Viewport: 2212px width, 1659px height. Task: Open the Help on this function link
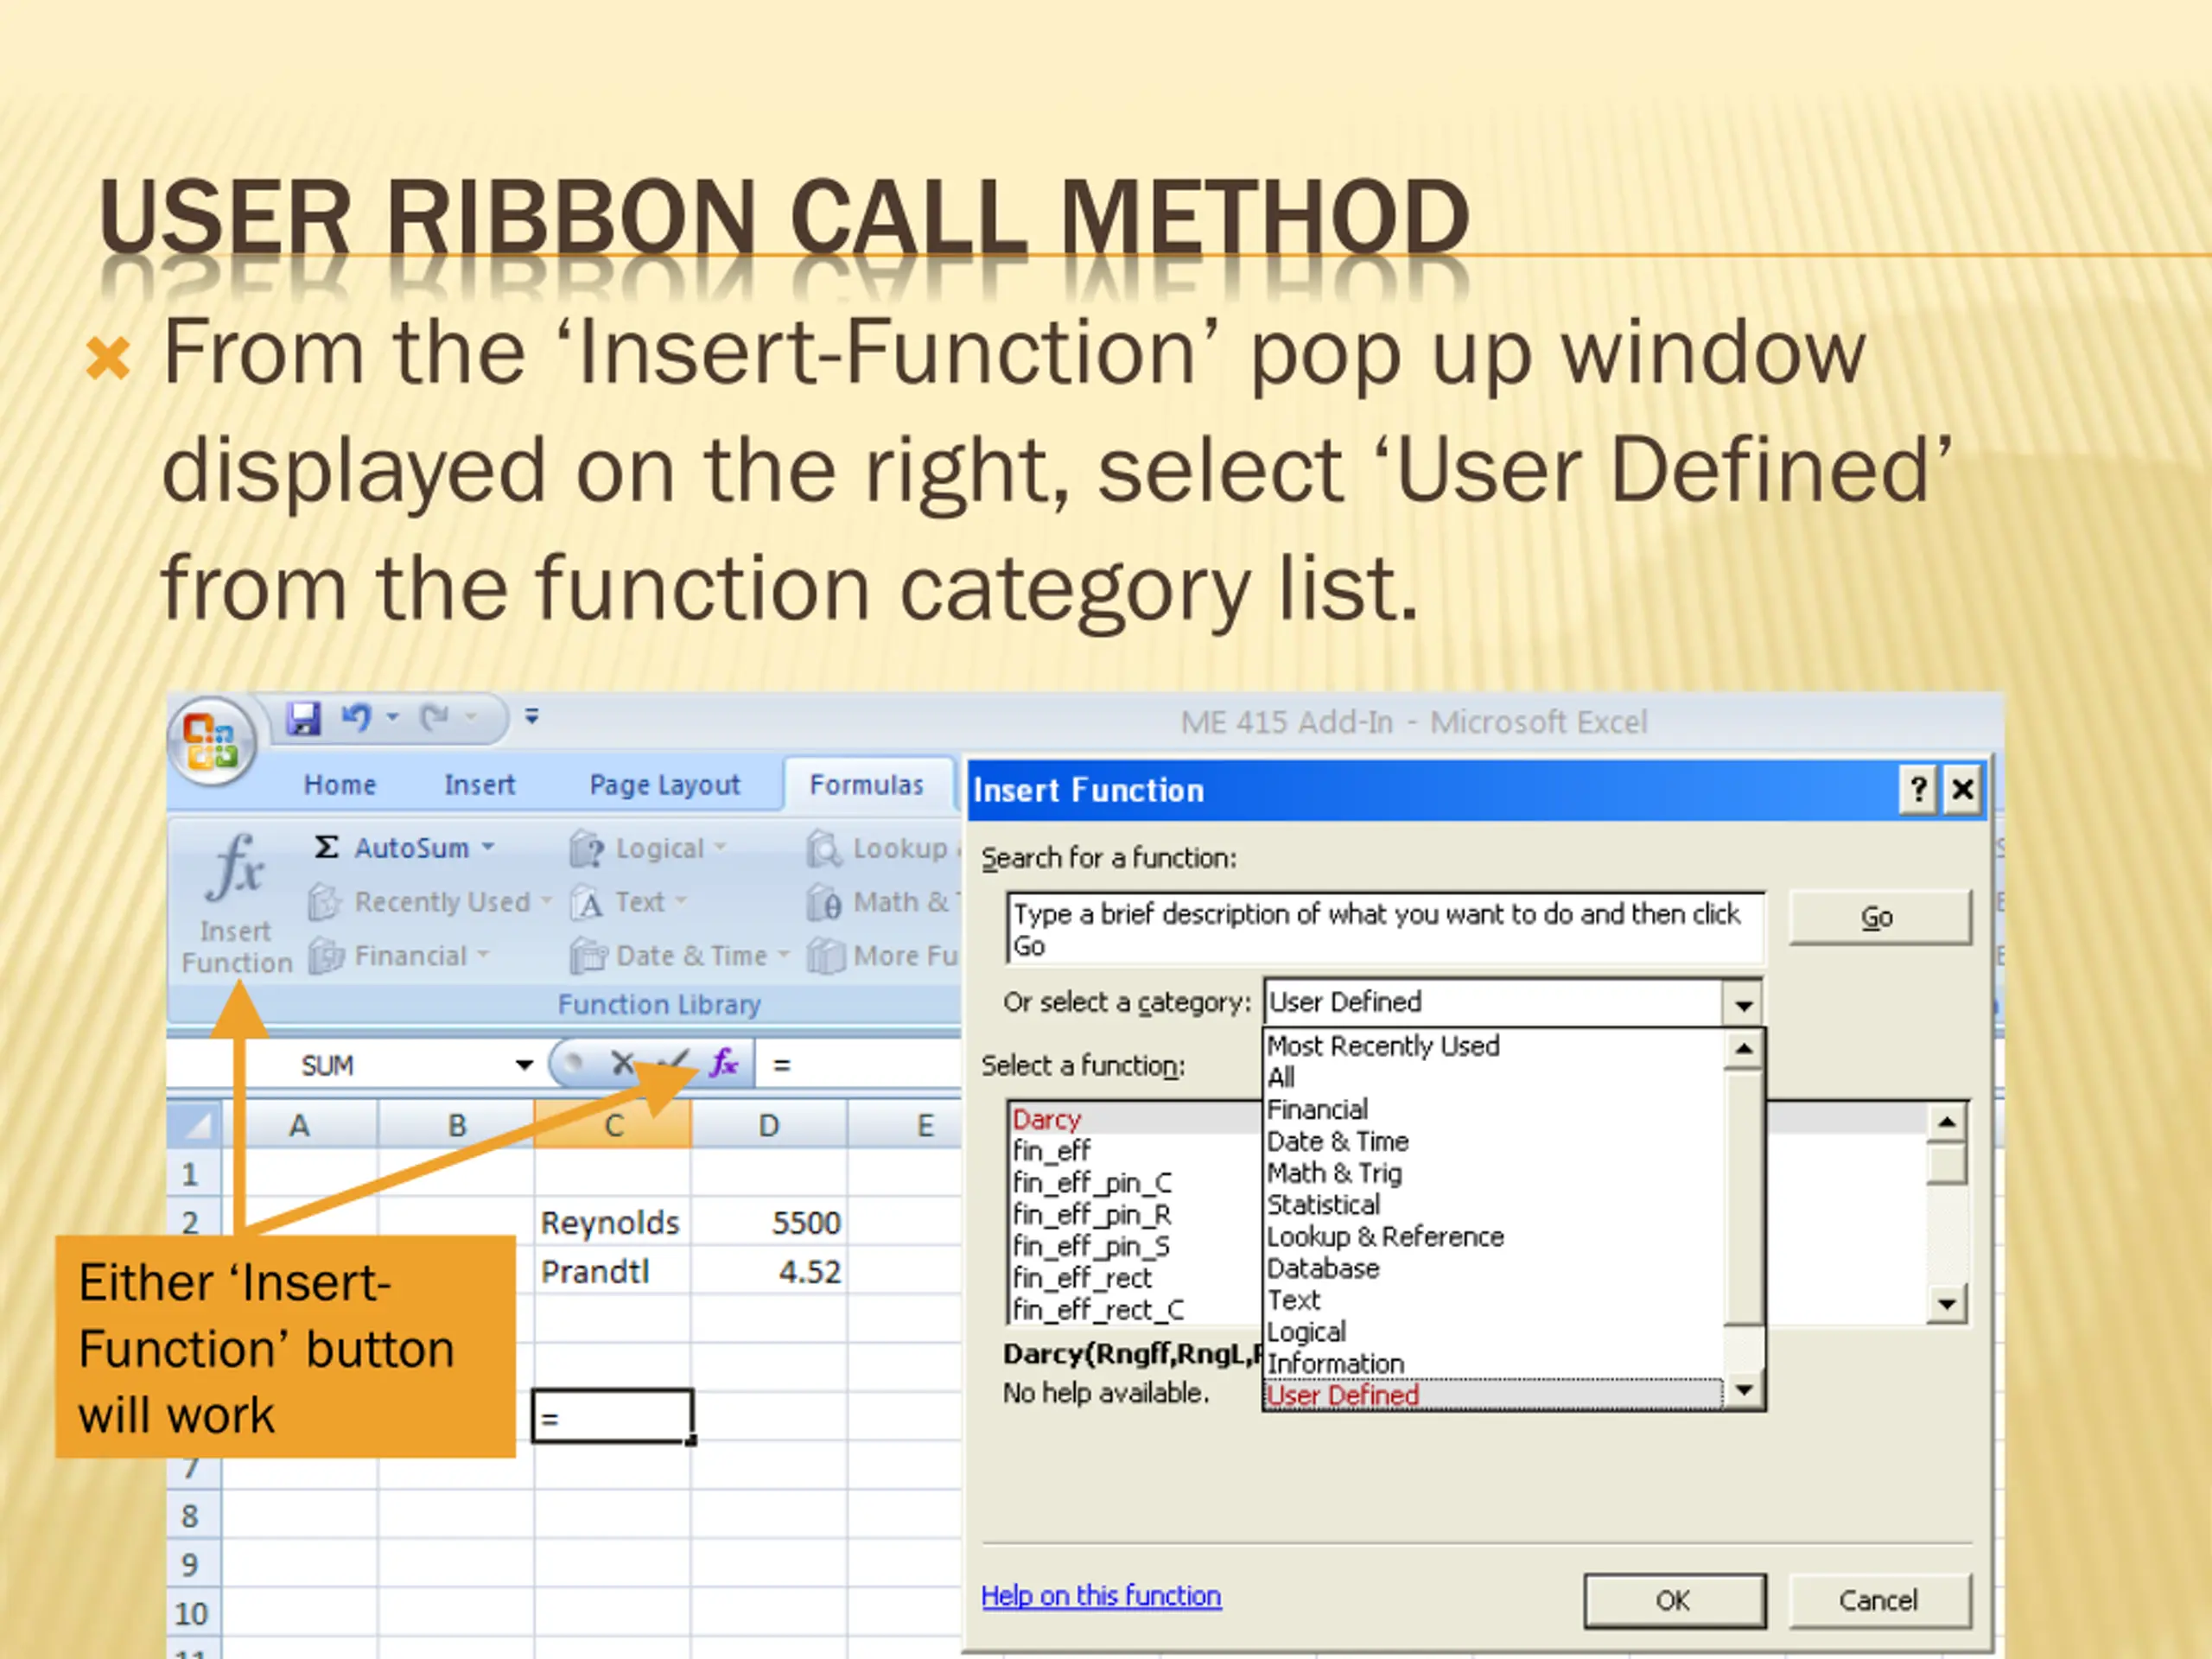(x=1101, y=1596)
